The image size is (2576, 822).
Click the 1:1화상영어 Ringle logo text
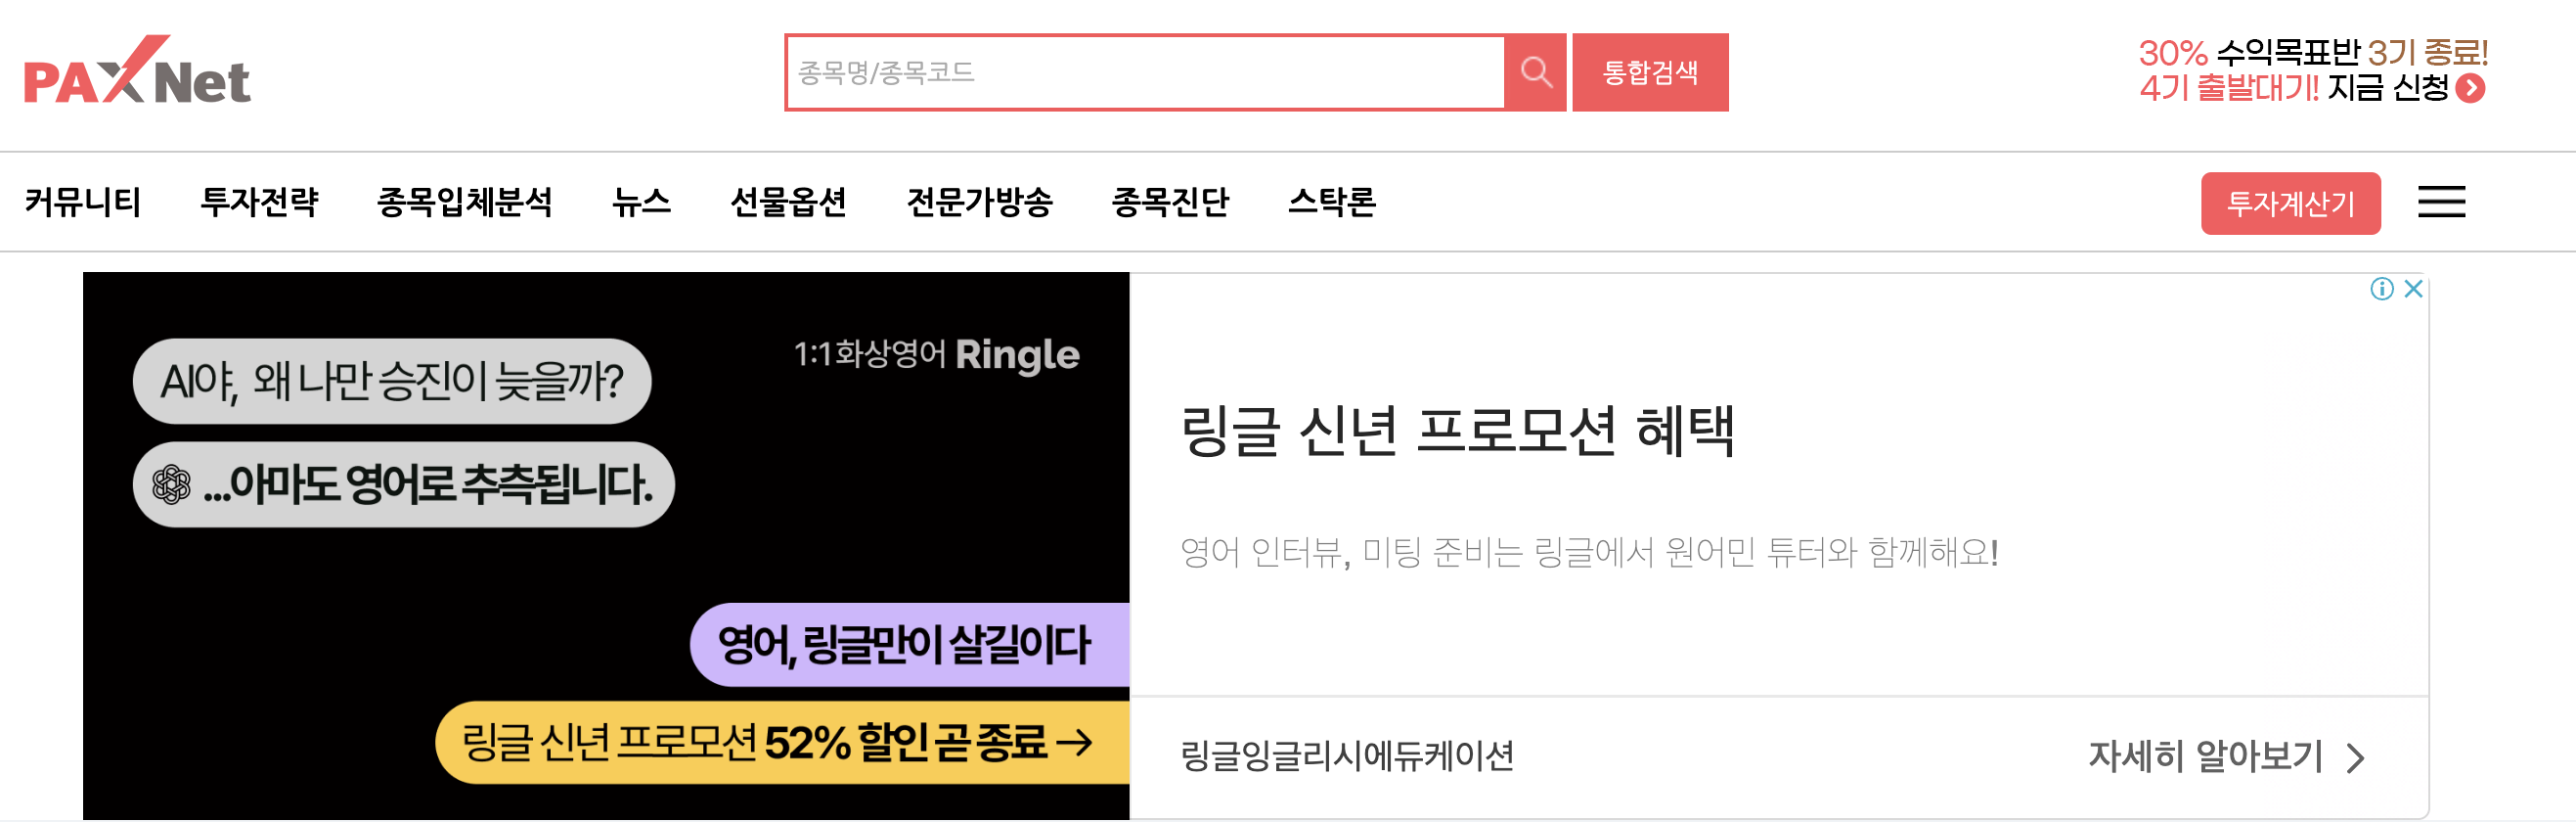[x=937, y=355]
